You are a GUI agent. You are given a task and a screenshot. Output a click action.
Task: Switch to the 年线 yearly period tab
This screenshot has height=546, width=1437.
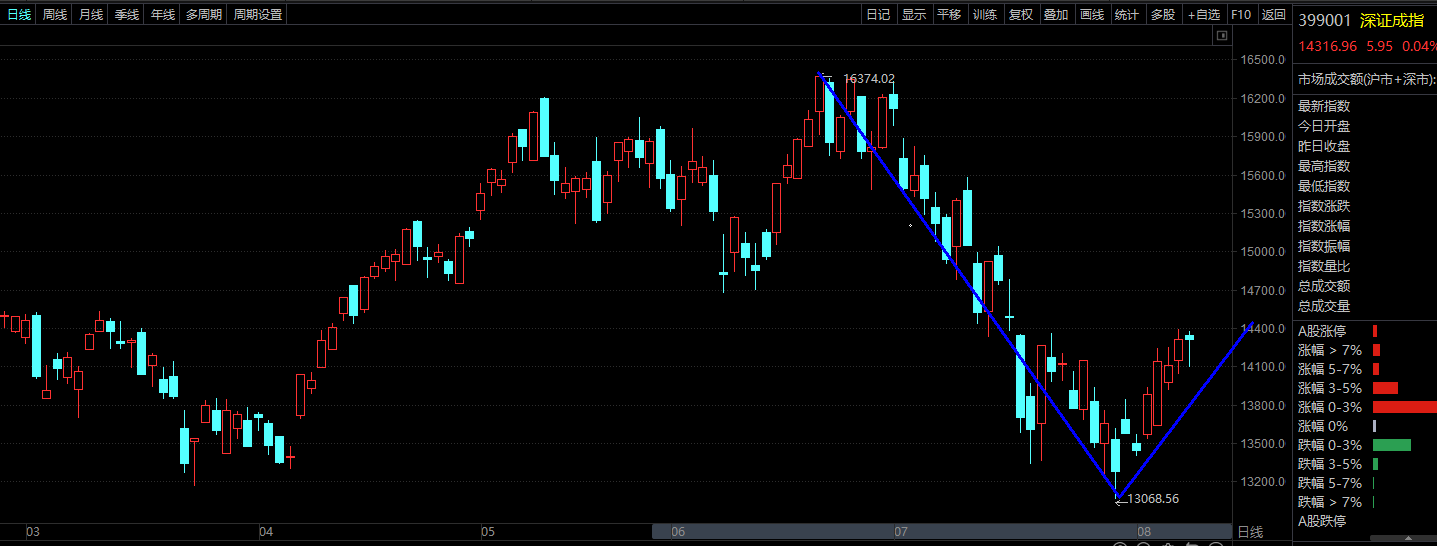(163, 15)
